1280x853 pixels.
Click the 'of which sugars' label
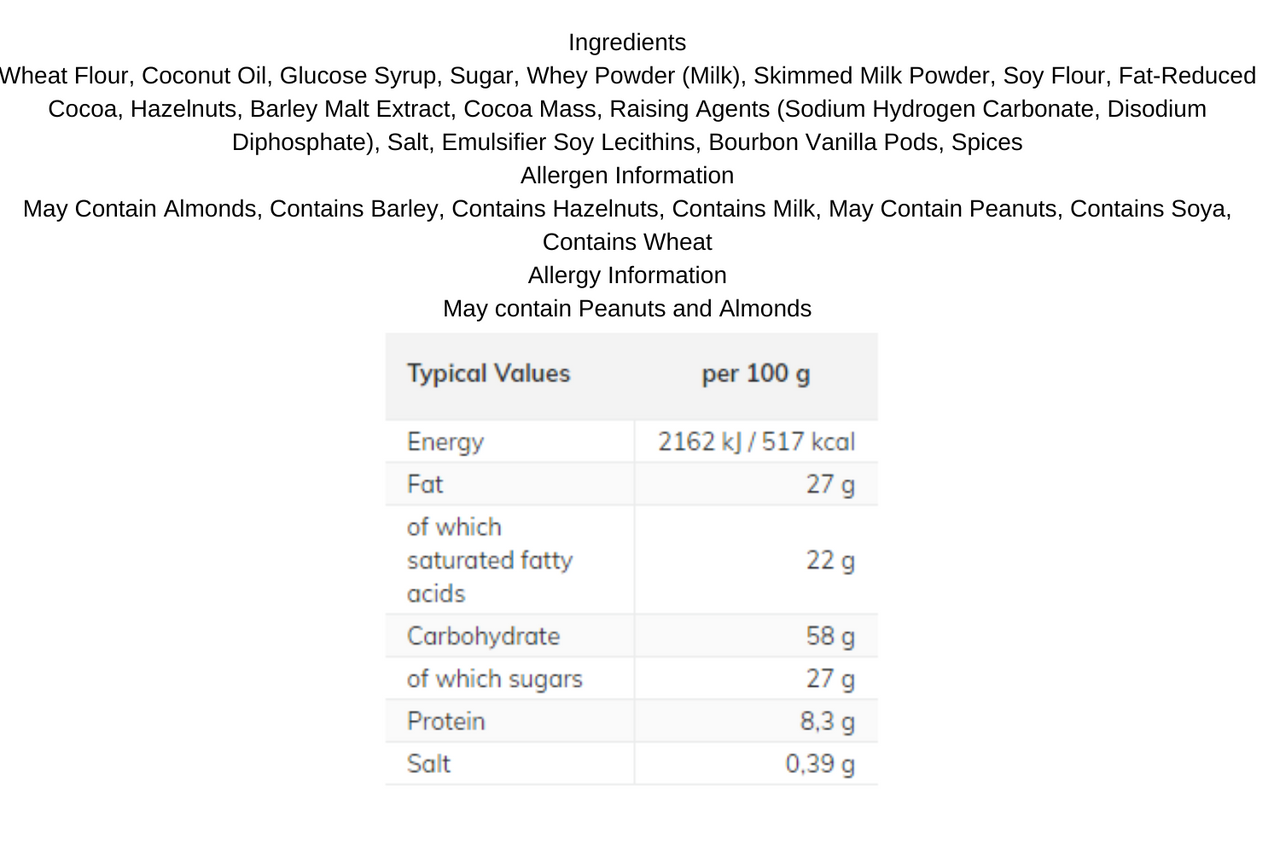494,679
